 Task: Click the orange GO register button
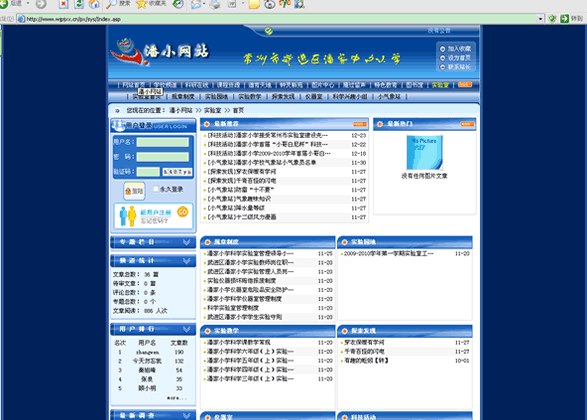(183, 211)
